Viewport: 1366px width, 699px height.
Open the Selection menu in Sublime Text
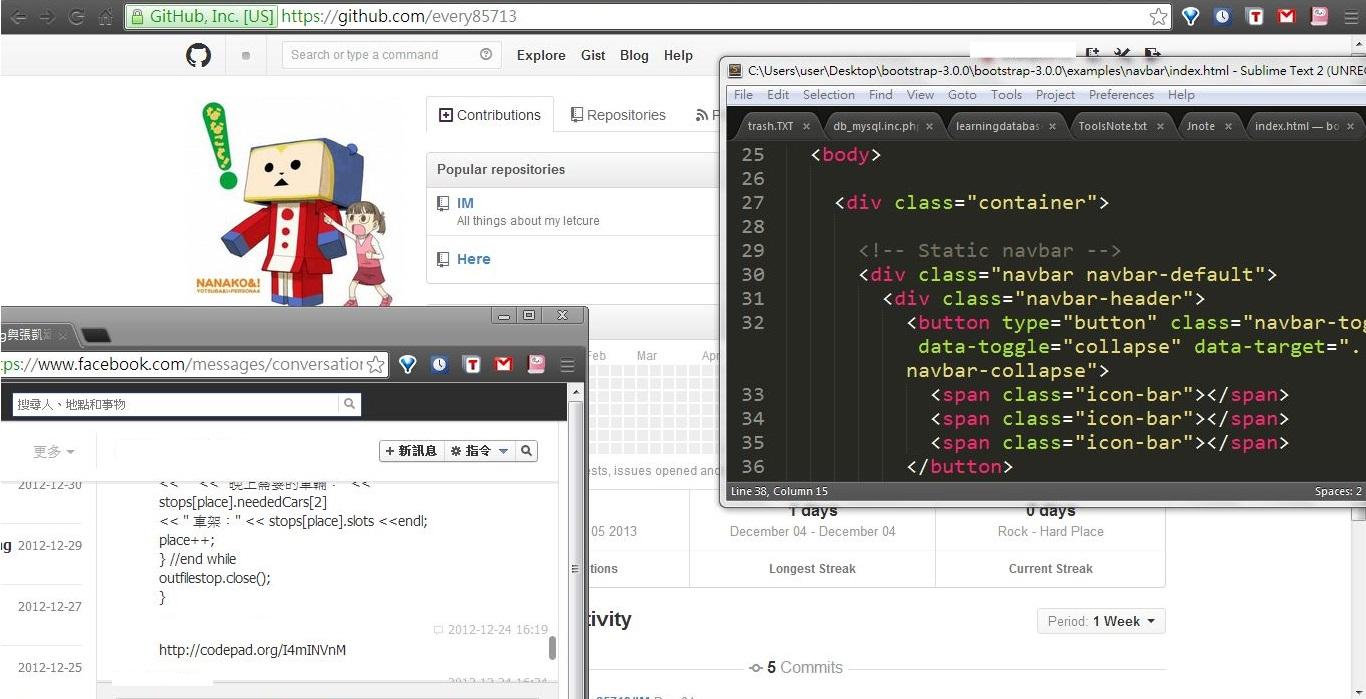tap(829, 95)
